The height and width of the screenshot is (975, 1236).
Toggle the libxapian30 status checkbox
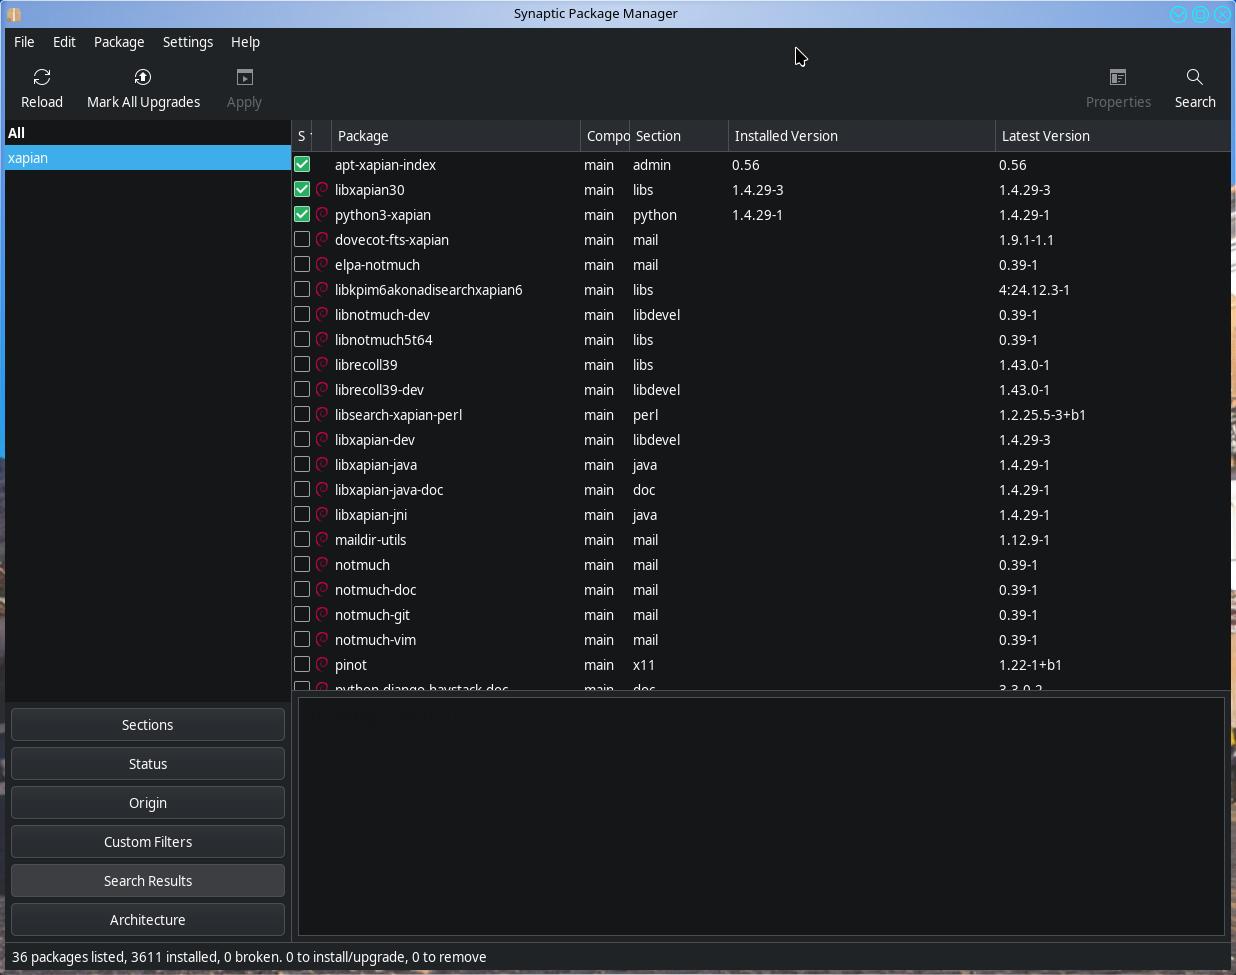tap(302, 189)
